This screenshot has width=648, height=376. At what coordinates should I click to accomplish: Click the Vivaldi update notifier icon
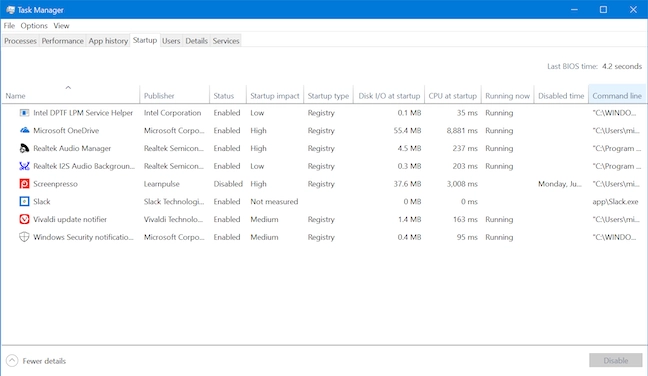pyautogui.click(x=24, y=219)
